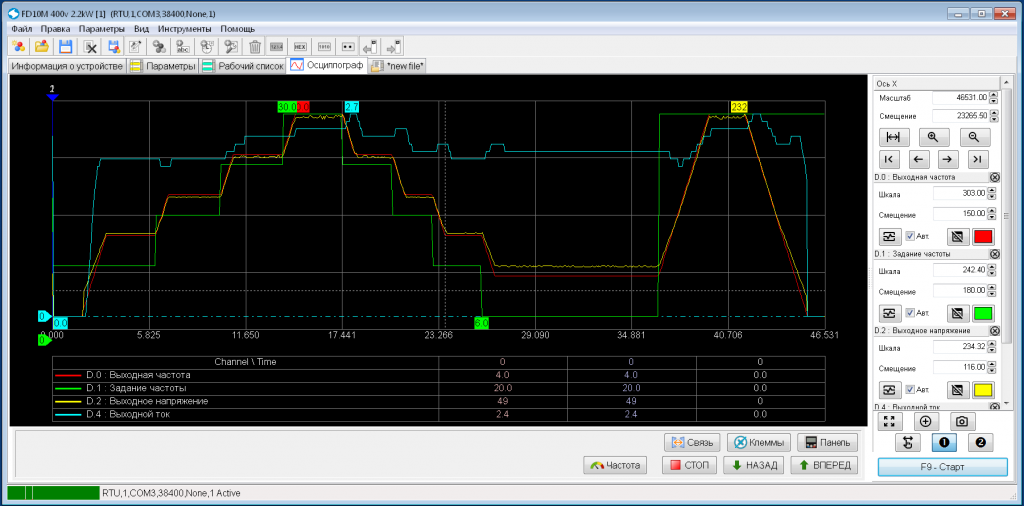The width and height of the screenshot is (1024, 506).
Task: Increase the D.2 Шкала value
Action: pos(994,344)
